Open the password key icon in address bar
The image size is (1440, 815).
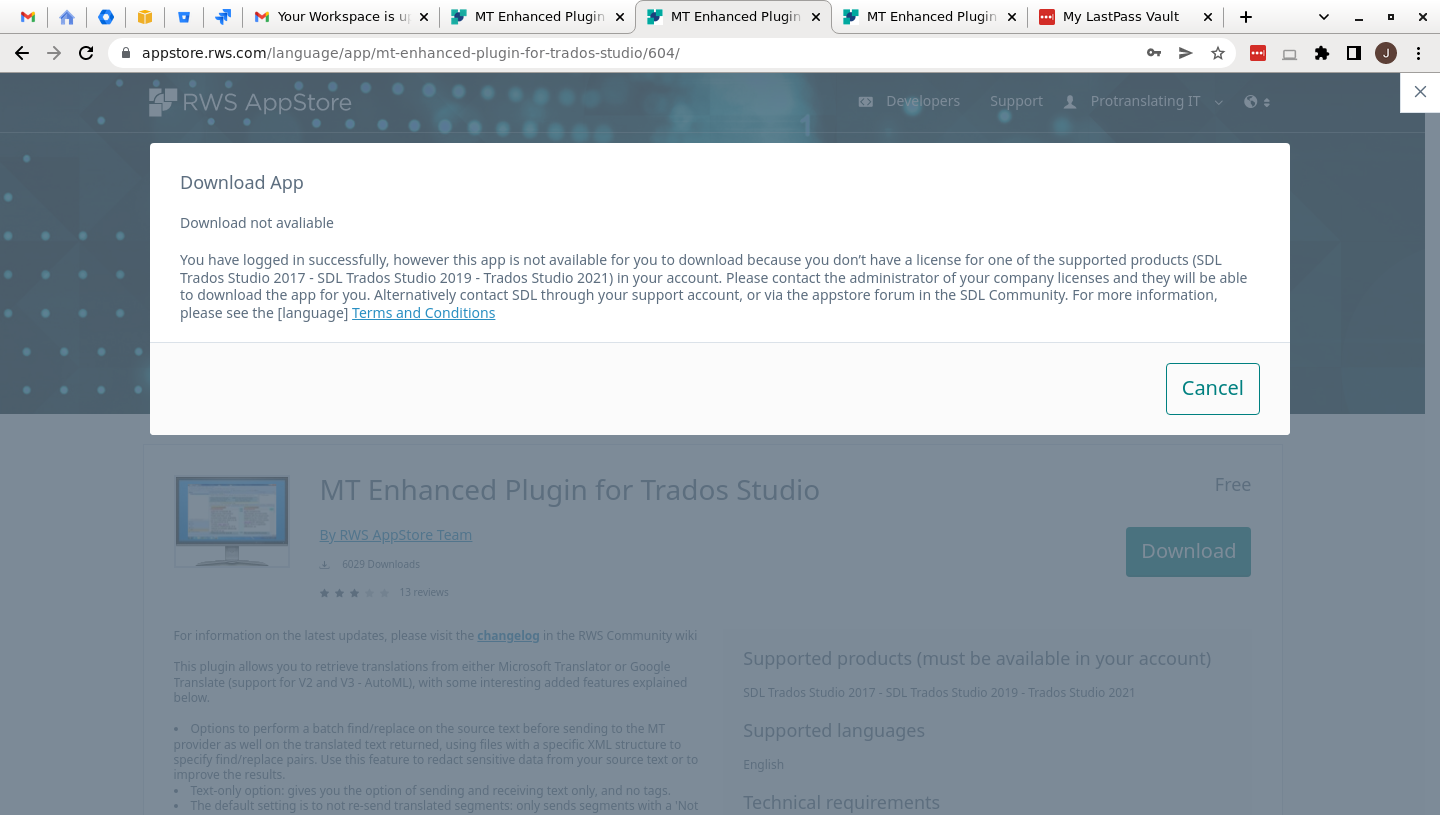pyautogui.click(x=1153, y=53)
